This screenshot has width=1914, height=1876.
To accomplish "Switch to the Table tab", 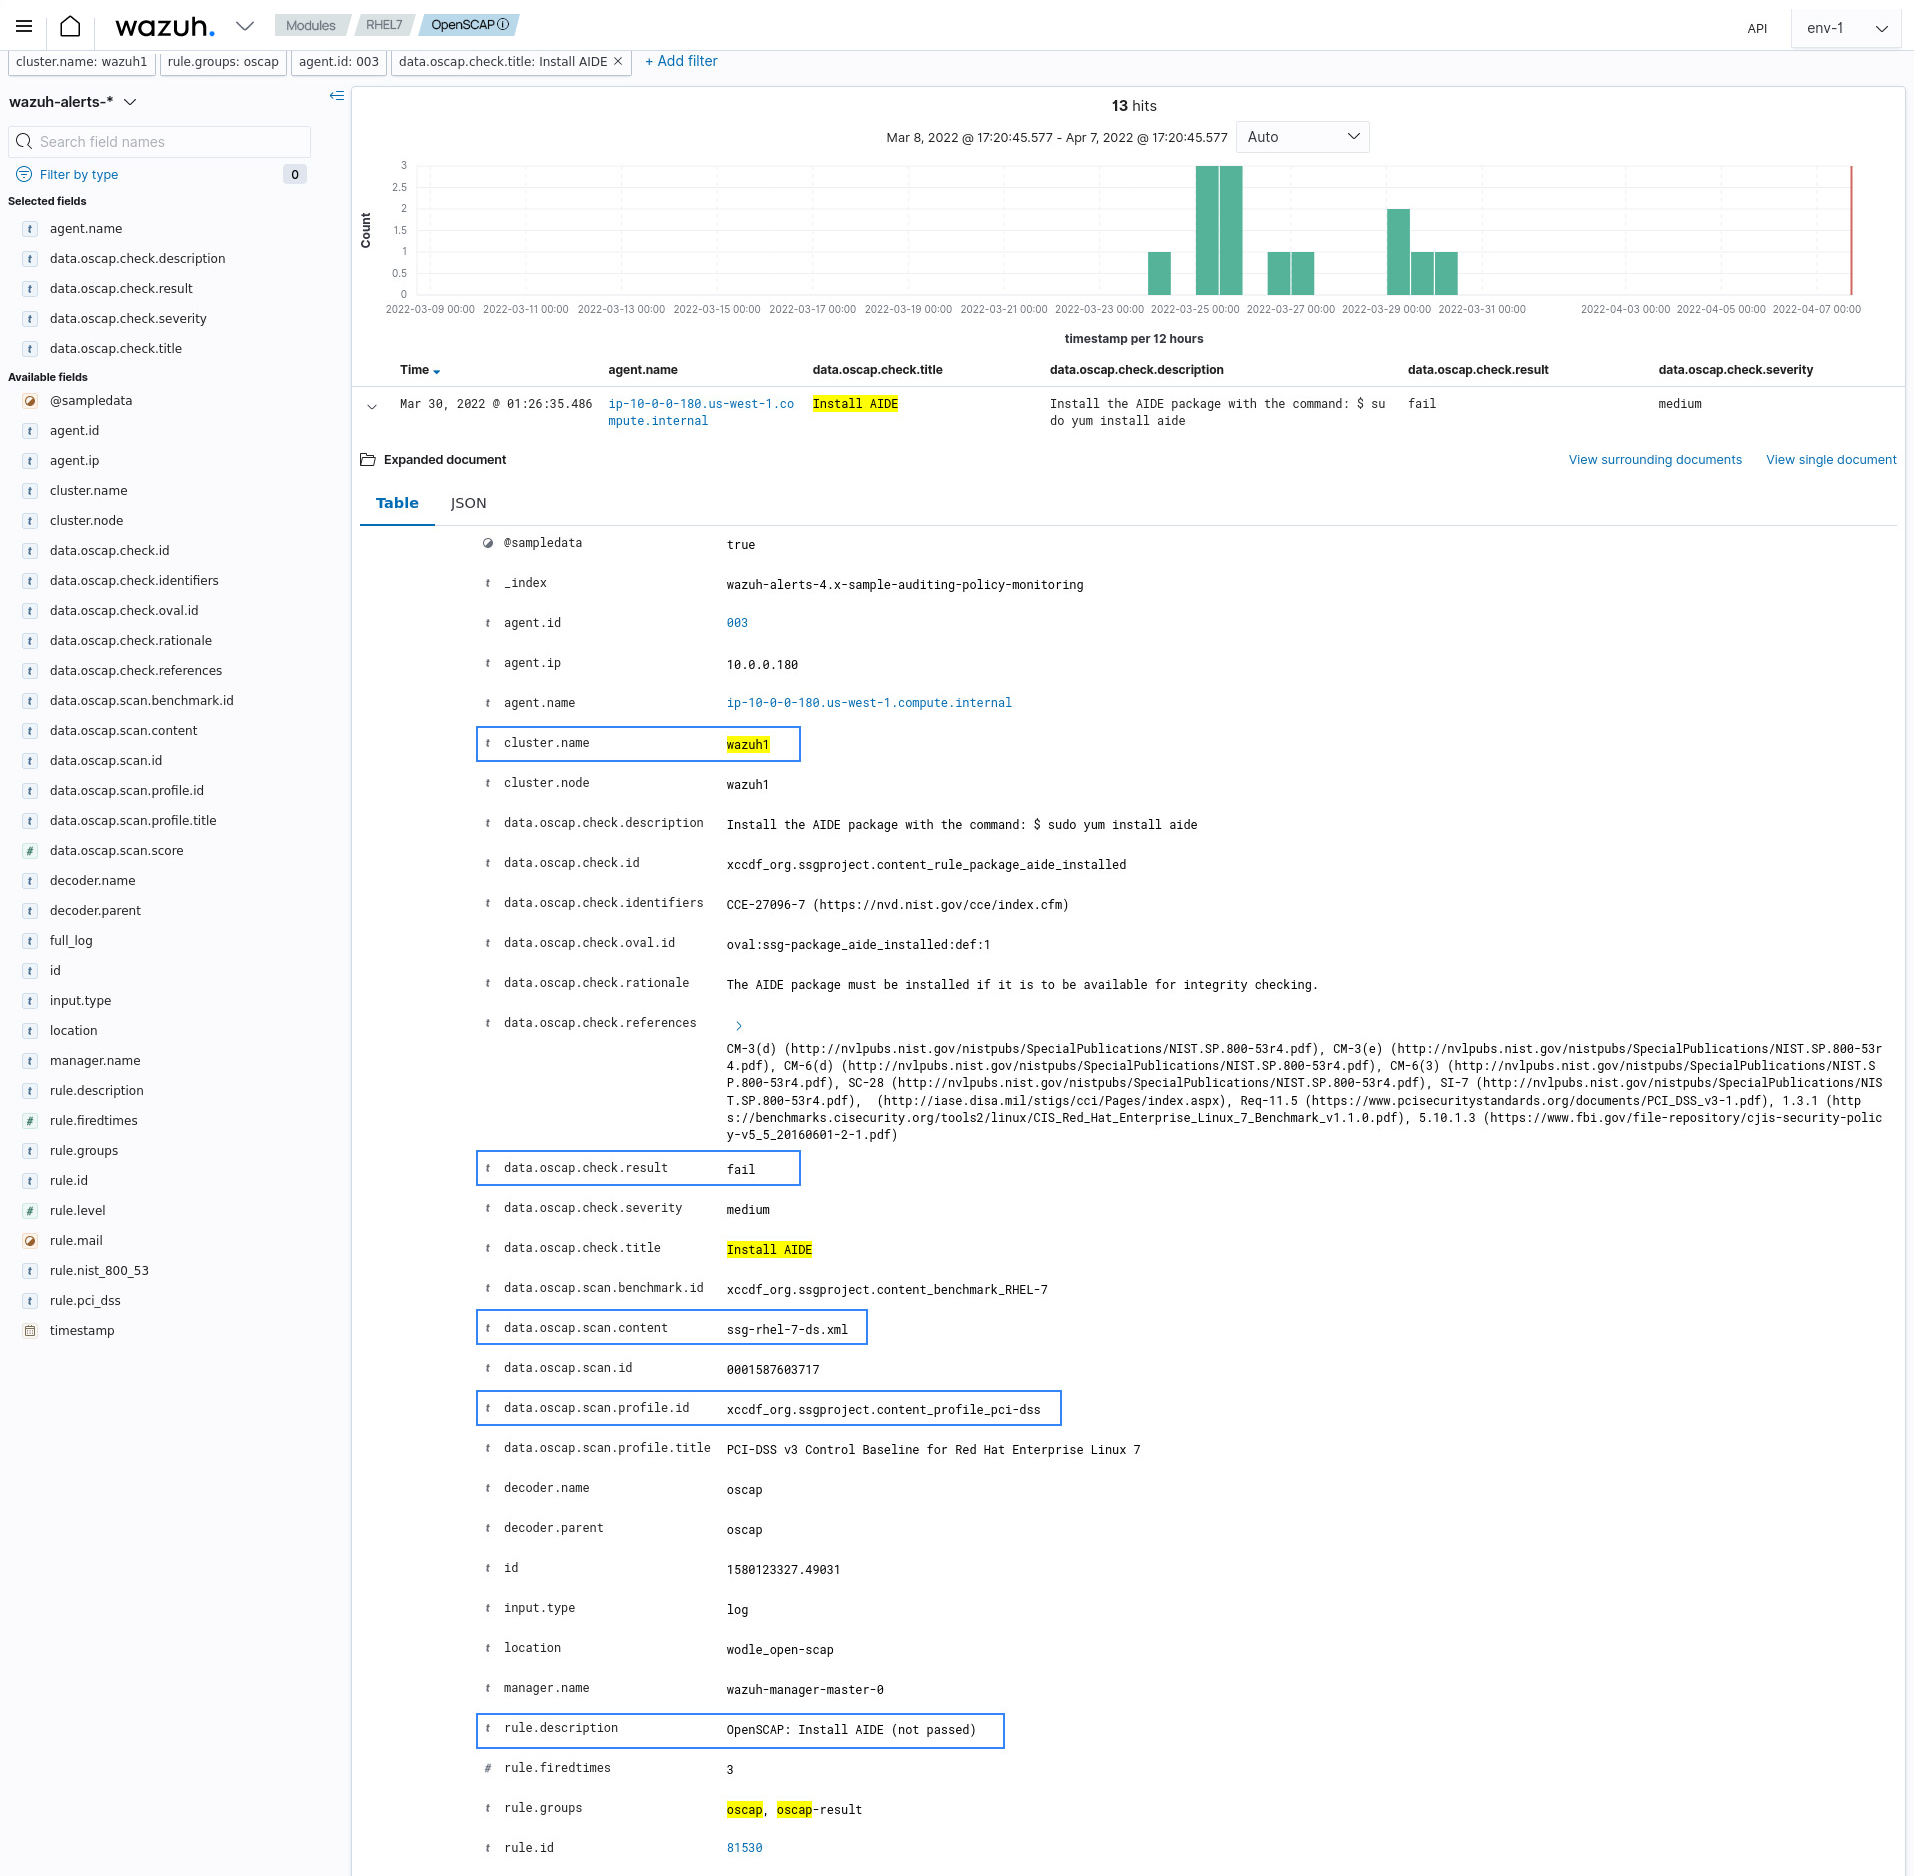I will (x=397, y=503).
